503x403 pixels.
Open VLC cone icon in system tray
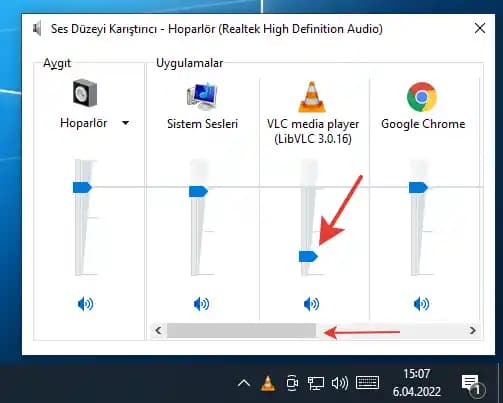268,383
